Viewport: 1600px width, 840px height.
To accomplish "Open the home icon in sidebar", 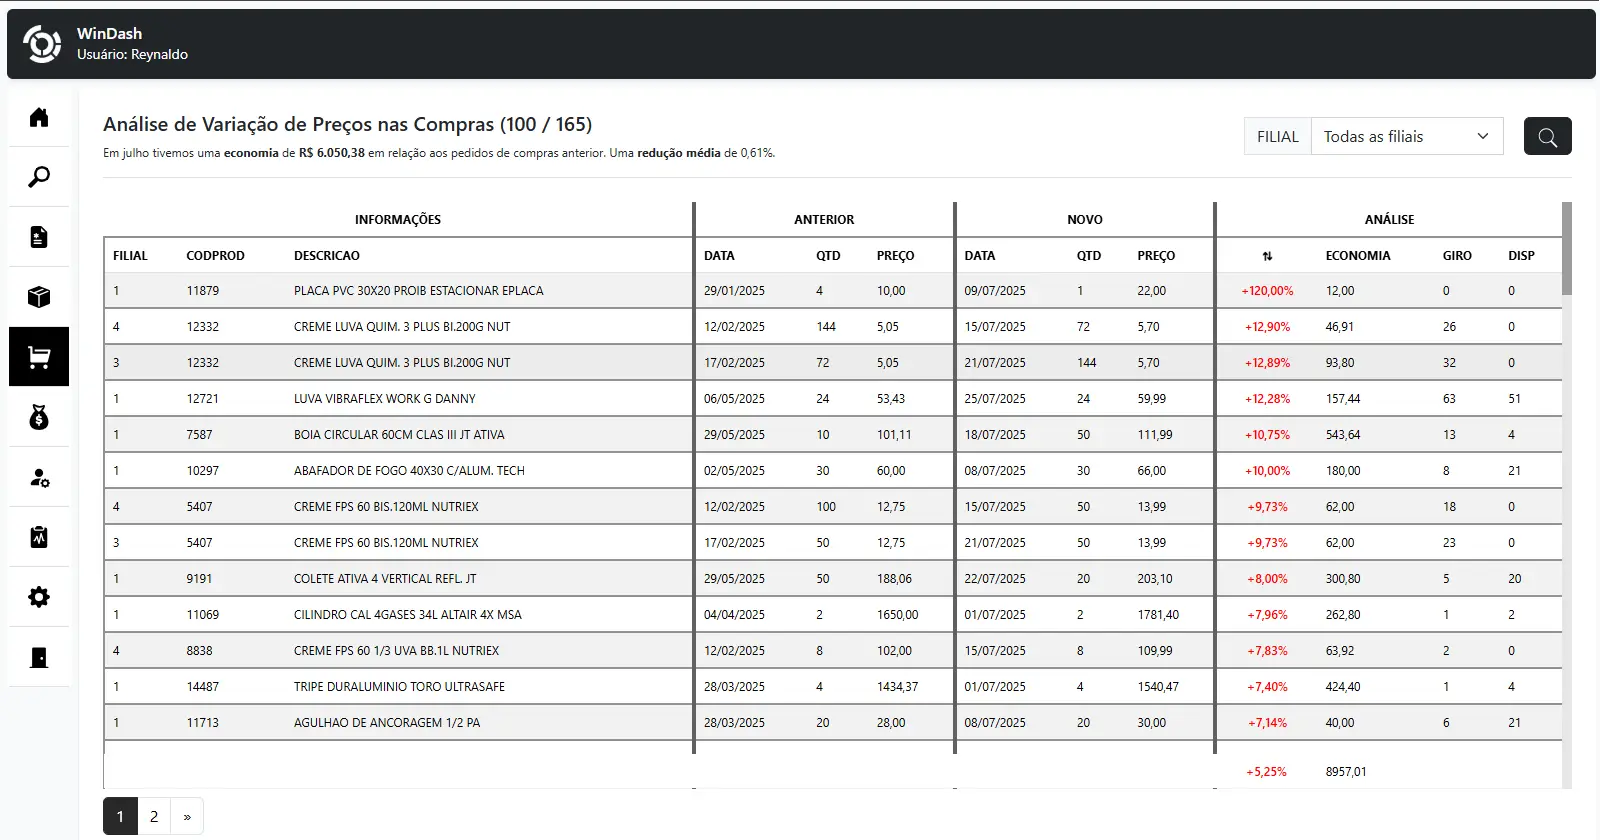I will (39, 117).
